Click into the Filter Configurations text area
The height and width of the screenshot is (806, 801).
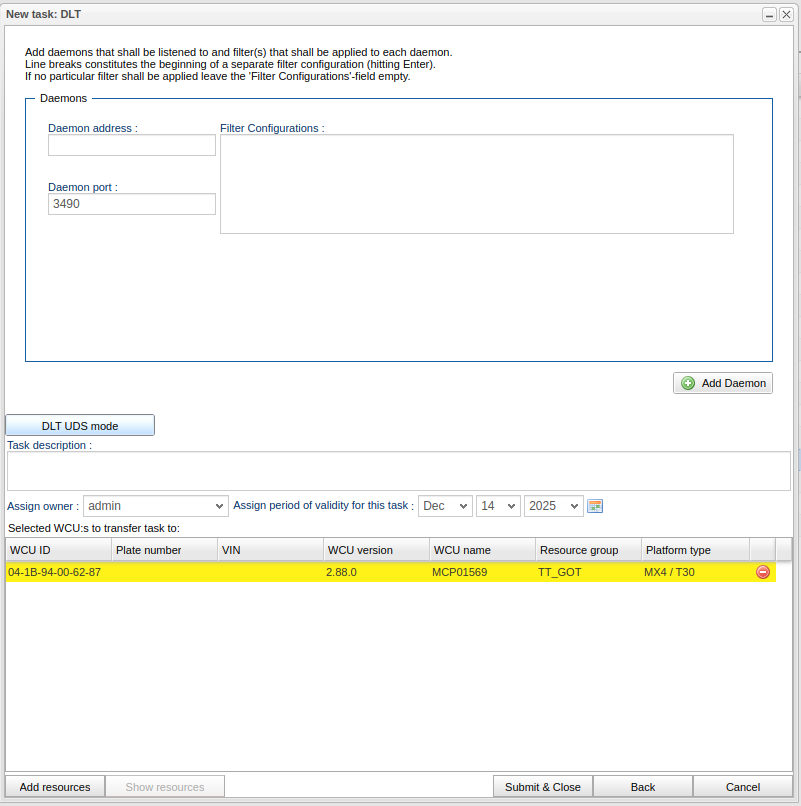[x=476, y=185]
